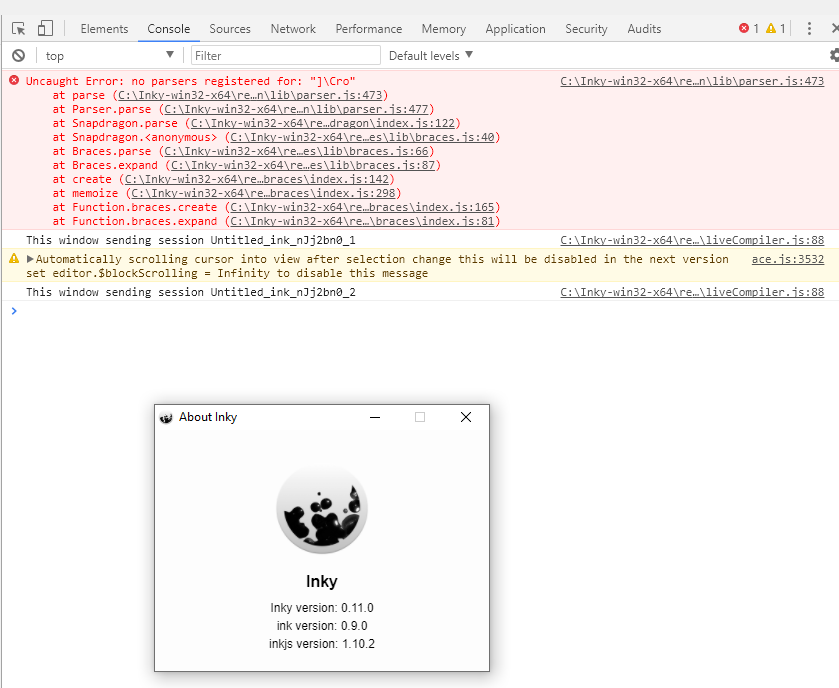Switch to the Elements tab
Viewport: 839px width, 688px height.
click(x=104, y=28)
